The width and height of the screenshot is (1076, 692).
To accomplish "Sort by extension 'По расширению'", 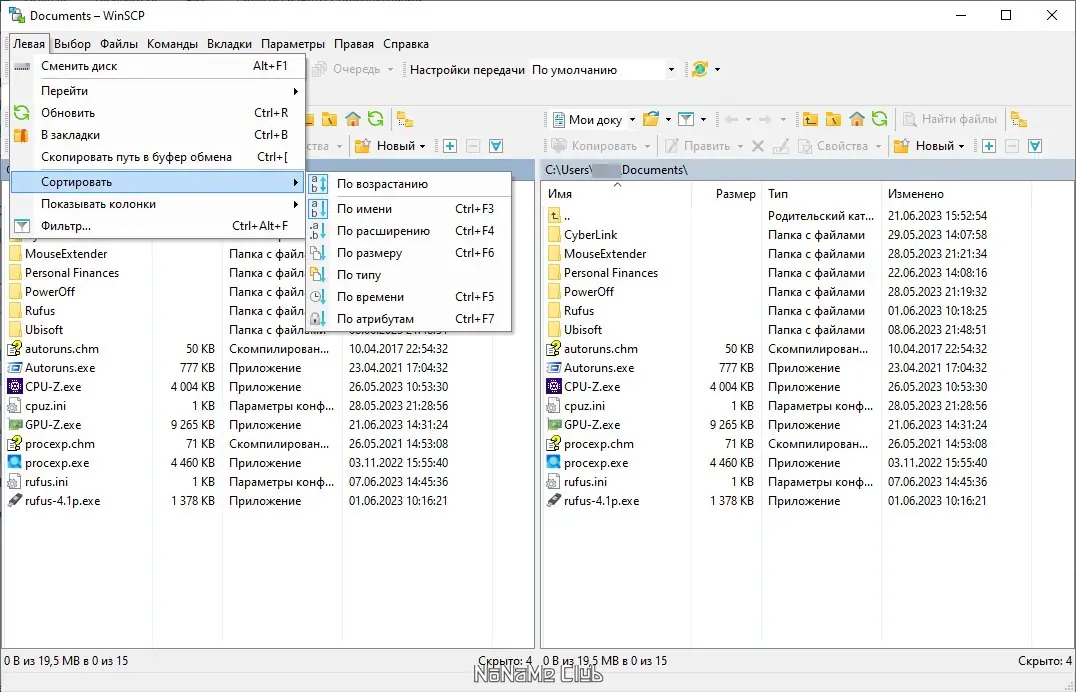I will tap(410, 231).
